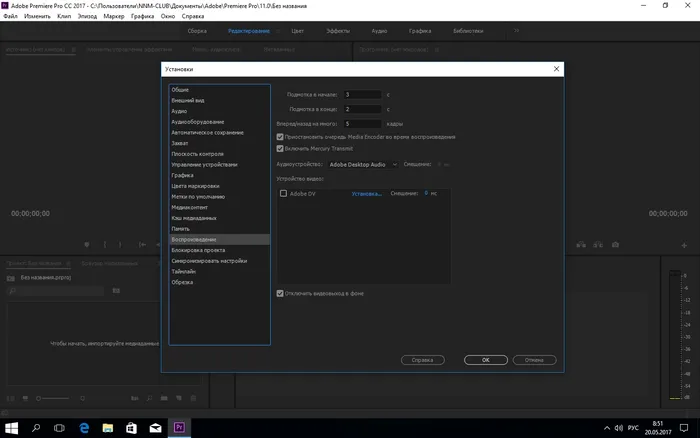
Task: Select the Кэш медиаданных category
Action: coord(219,218)
